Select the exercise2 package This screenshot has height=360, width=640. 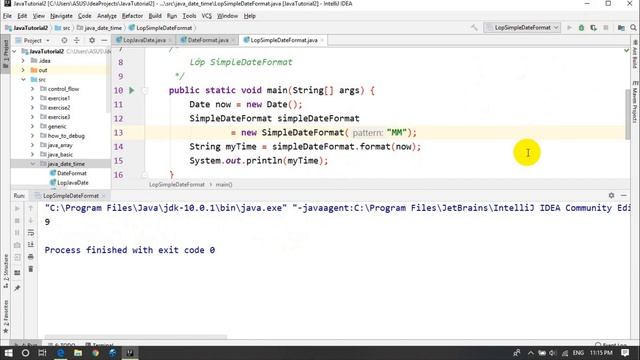(x=59, y=107)
